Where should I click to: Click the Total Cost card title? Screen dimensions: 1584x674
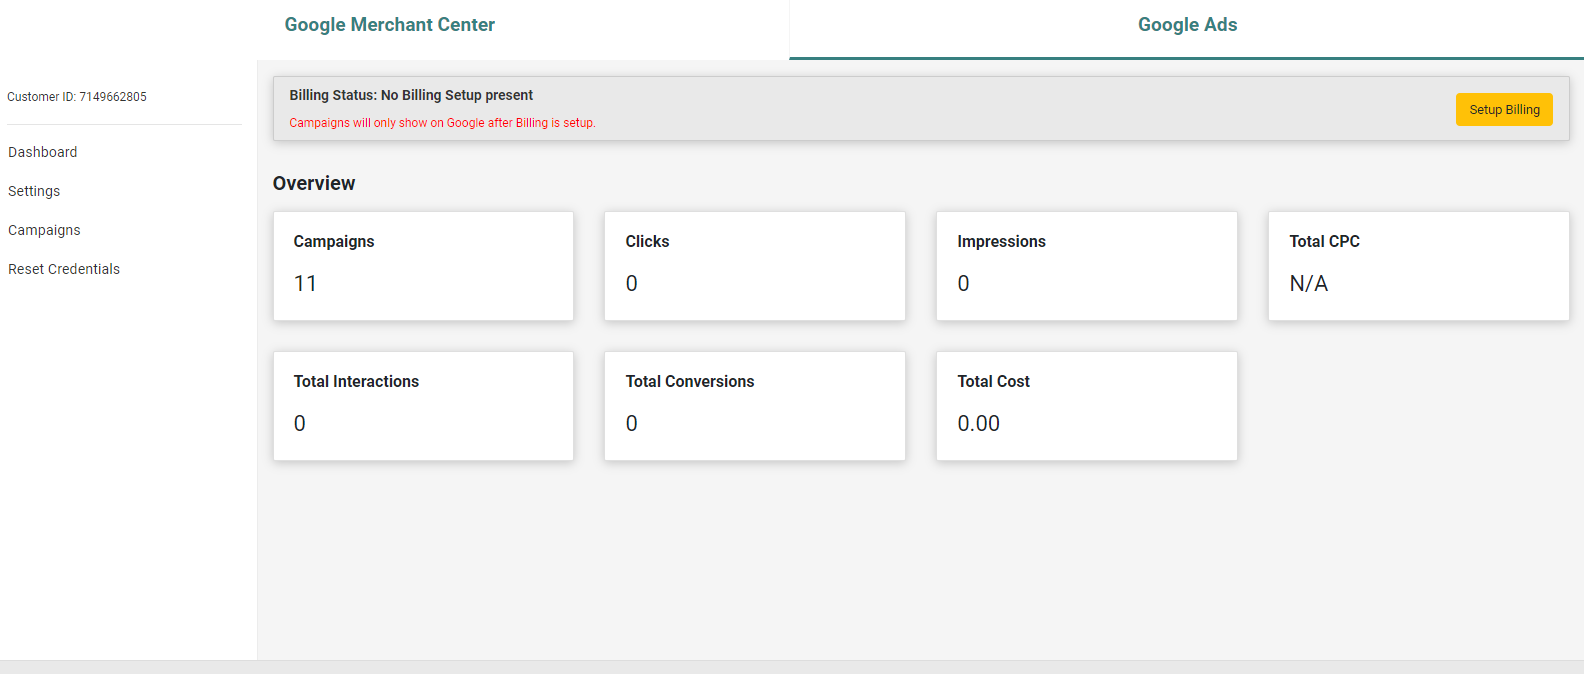993,381
